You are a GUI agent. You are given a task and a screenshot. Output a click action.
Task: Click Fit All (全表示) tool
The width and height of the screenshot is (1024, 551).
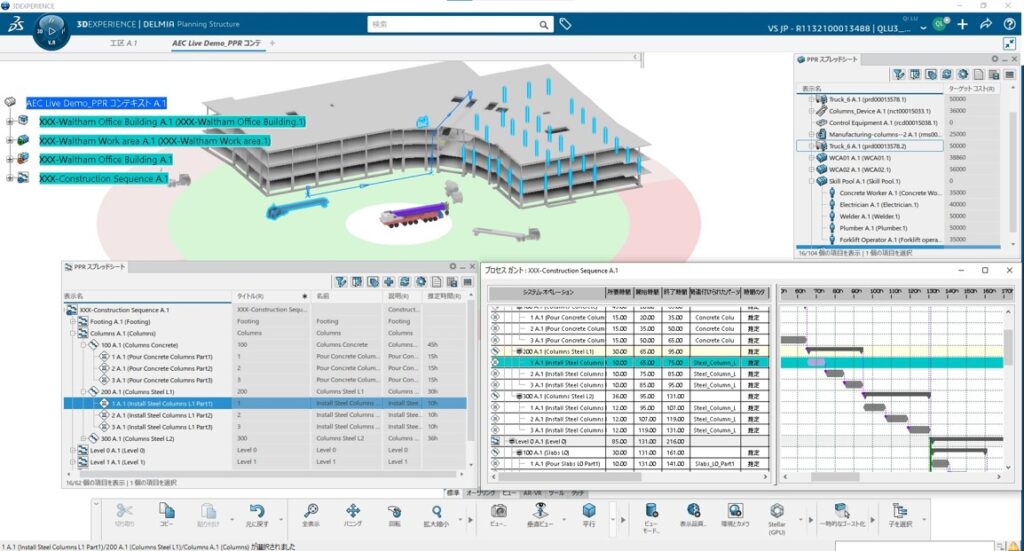click(x=311, y=514)
